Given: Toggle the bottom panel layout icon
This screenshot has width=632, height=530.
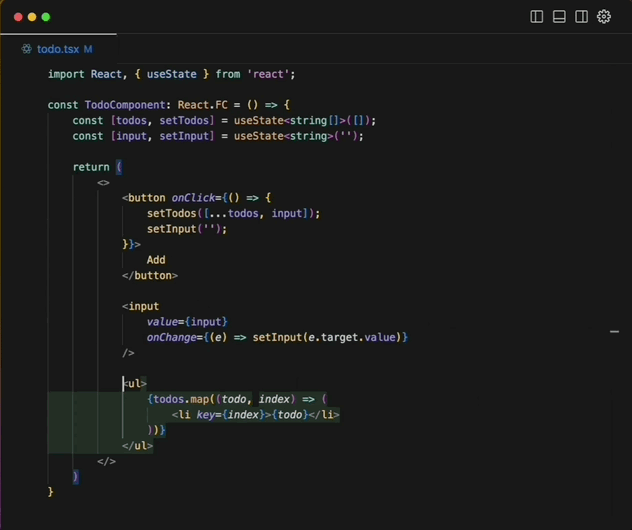Looking at the screenshot, I should (559, 17).
